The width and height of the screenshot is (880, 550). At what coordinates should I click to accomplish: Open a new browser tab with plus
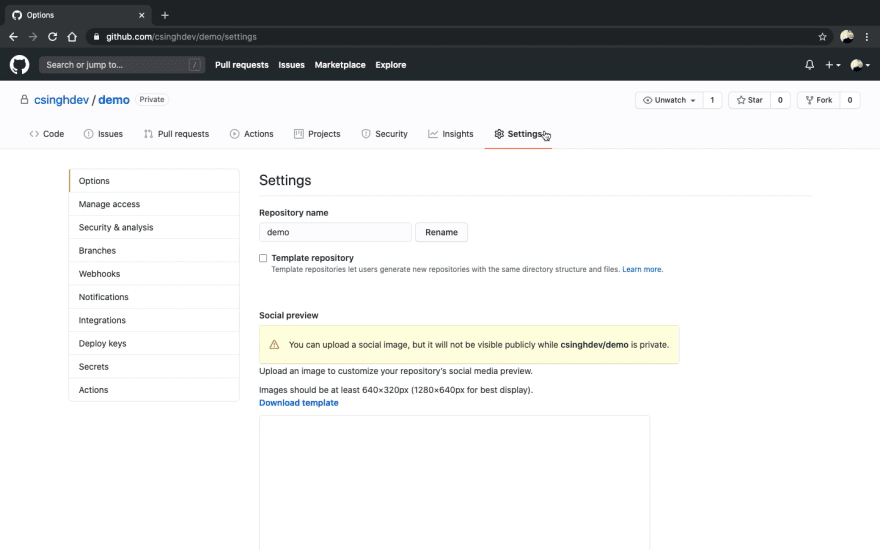(165, 15)
